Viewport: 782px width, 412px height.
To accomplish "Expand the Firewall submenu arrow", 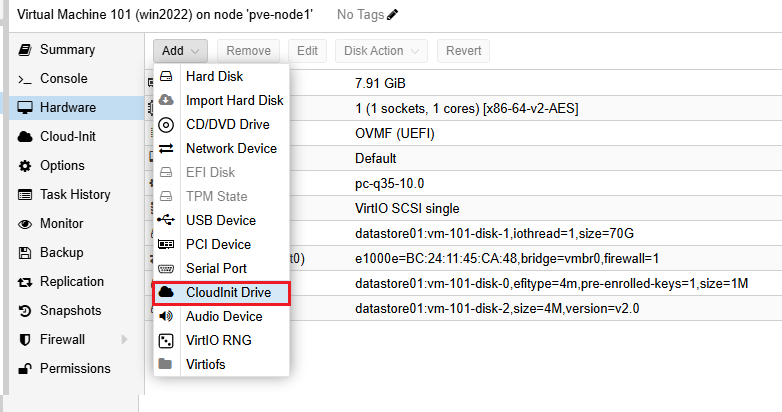I will [124, 339].
